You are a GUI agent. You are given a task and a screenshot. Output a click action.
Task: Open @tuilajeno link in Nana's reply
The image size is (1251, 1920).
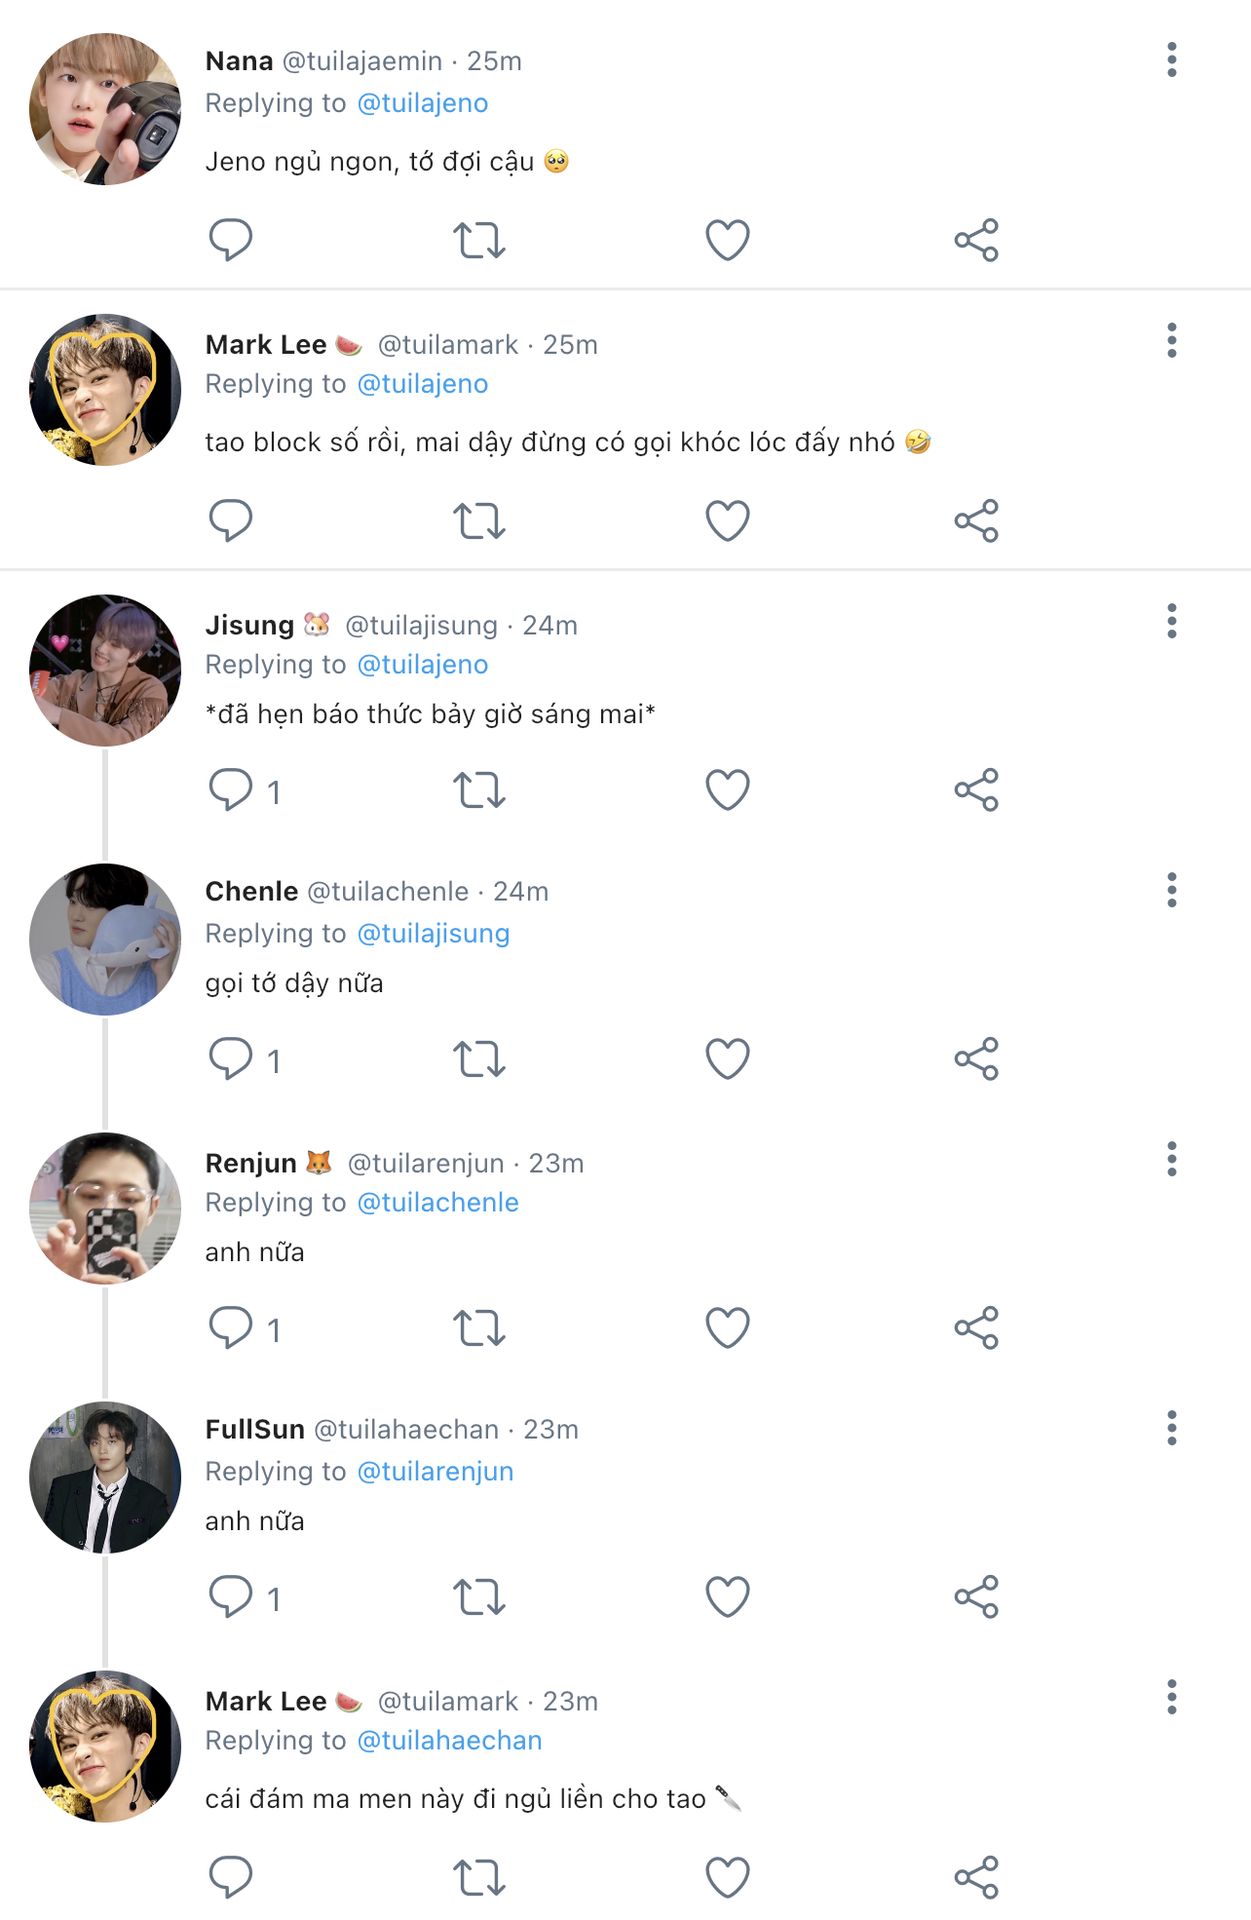click(x=422, y=103)
